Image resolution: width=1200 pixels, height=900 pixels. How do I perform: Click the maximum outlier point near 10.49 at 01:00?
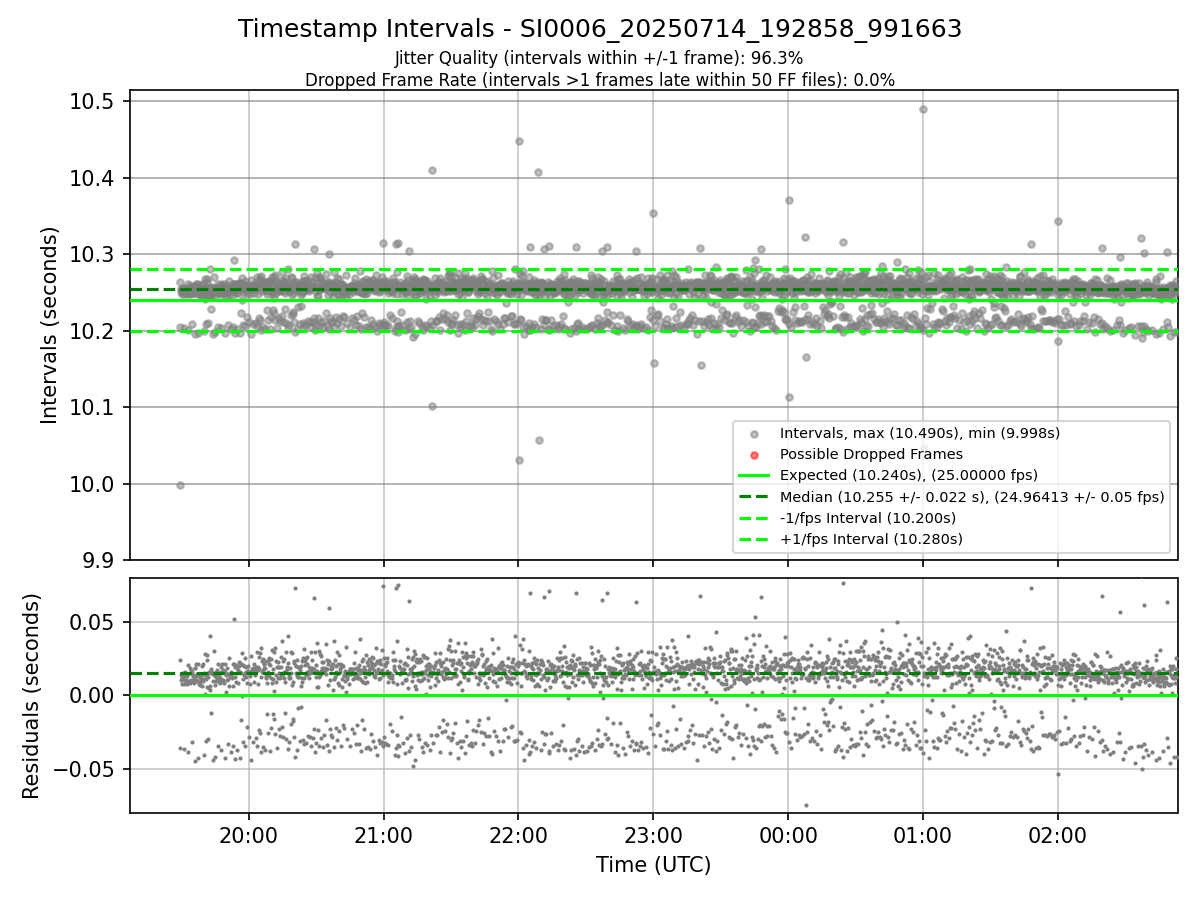[923, 109]
